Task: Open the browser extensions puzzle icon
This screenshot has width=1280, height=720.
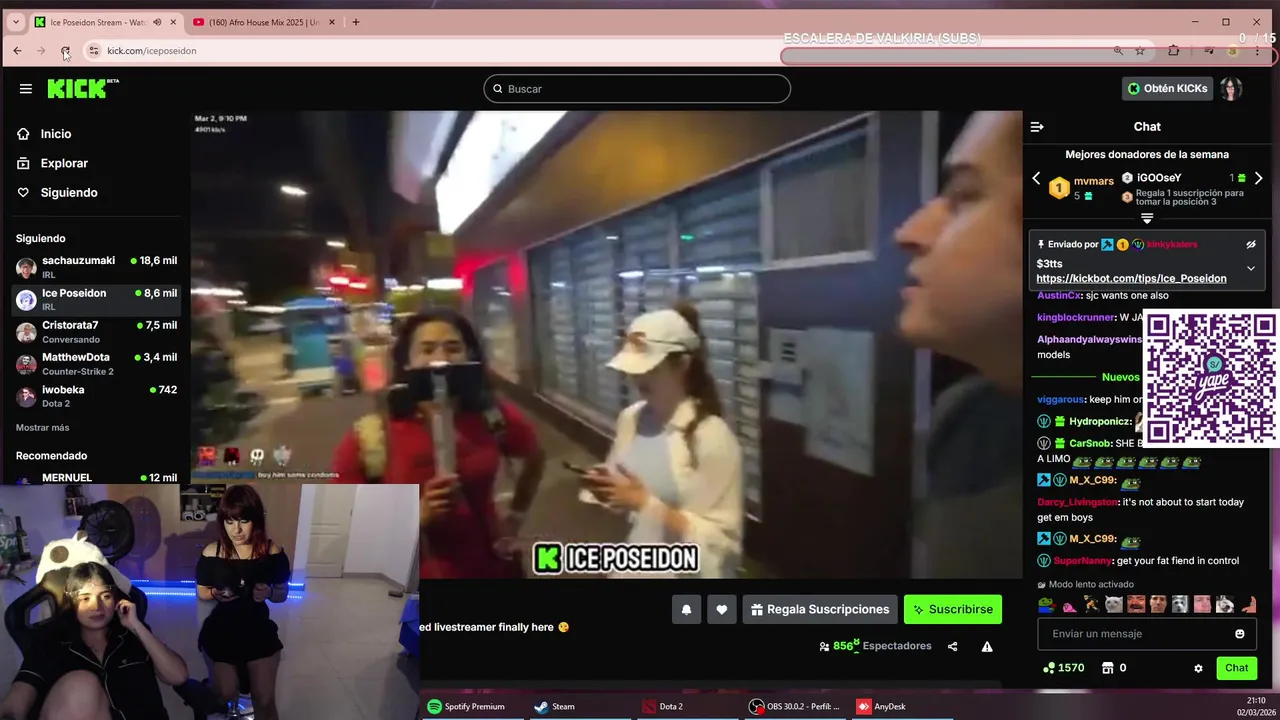Action: [1174, 51]
